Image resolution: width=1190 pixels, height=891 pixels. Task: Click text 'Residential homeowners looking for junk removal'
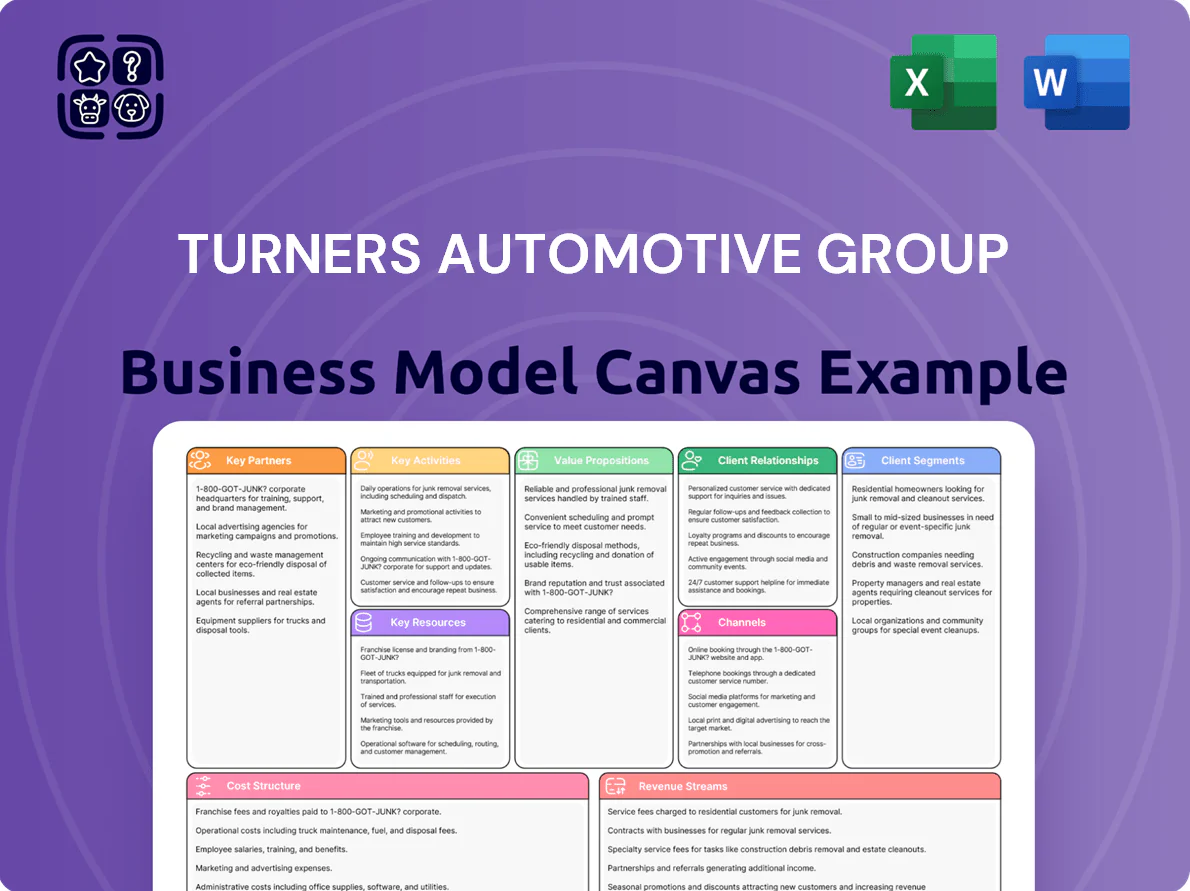tap(918, 494)
